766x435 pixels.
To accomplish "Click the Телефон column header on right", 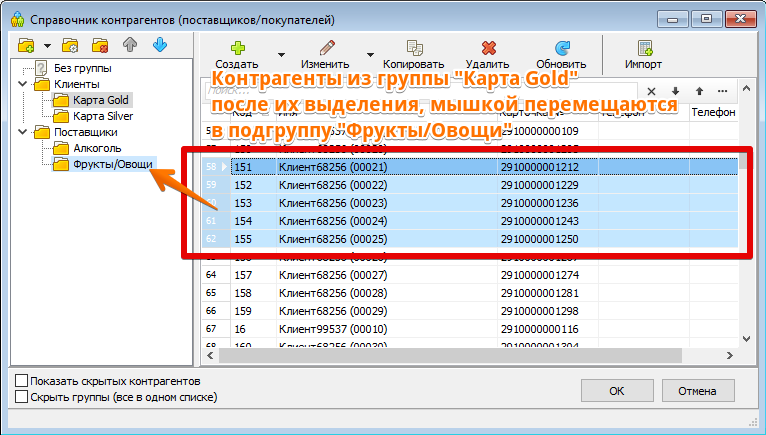I will (x=713, y=112).
